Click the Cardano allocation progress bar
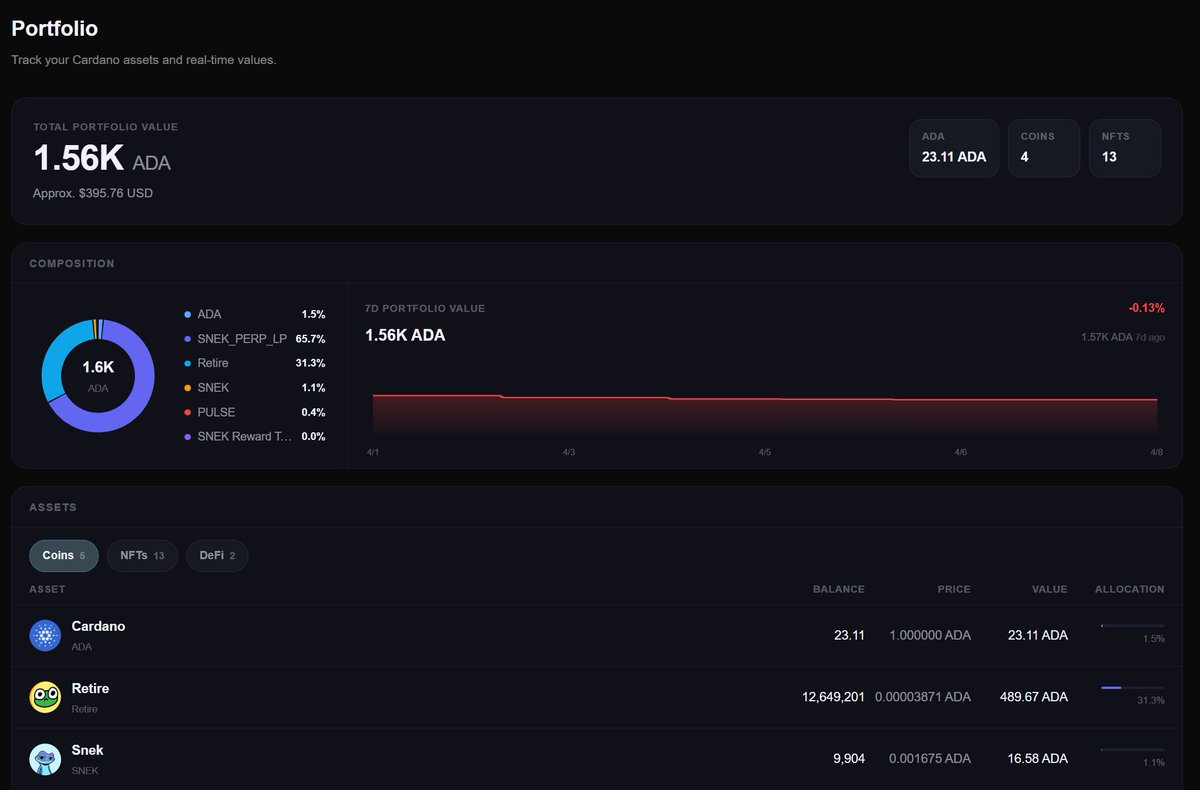The height and width of the screenshot is (790, 1200). (1132, 626)
